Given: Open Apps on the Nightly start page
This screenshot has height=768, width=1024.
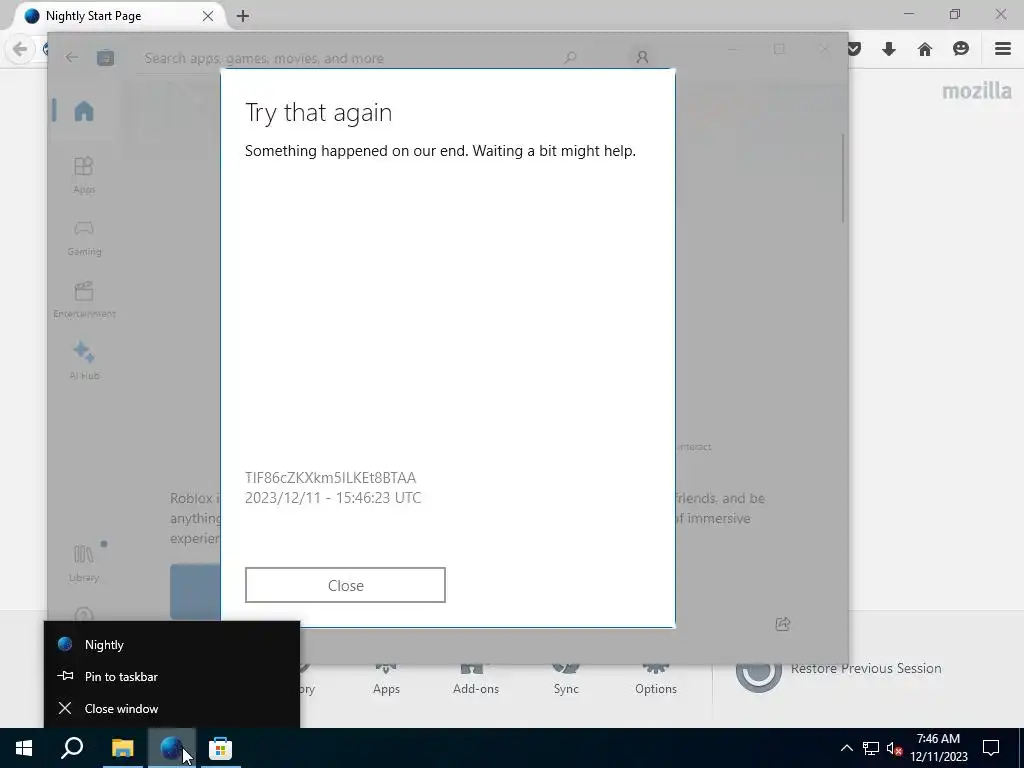Looking at the screenshot, I should [386, 679].
